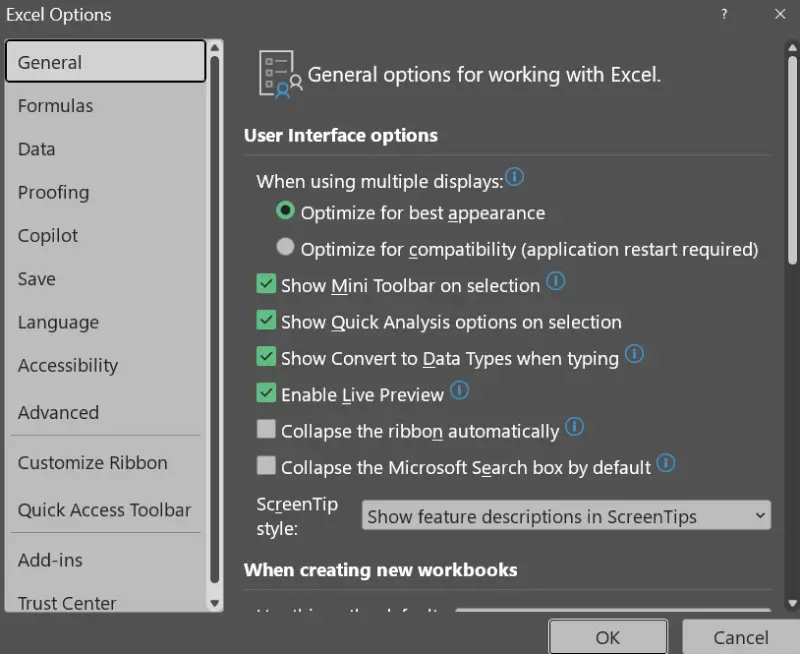Disable Show Quick Analysis options on selection
Screen dimensions: 800x654
[x=266, y=322]
